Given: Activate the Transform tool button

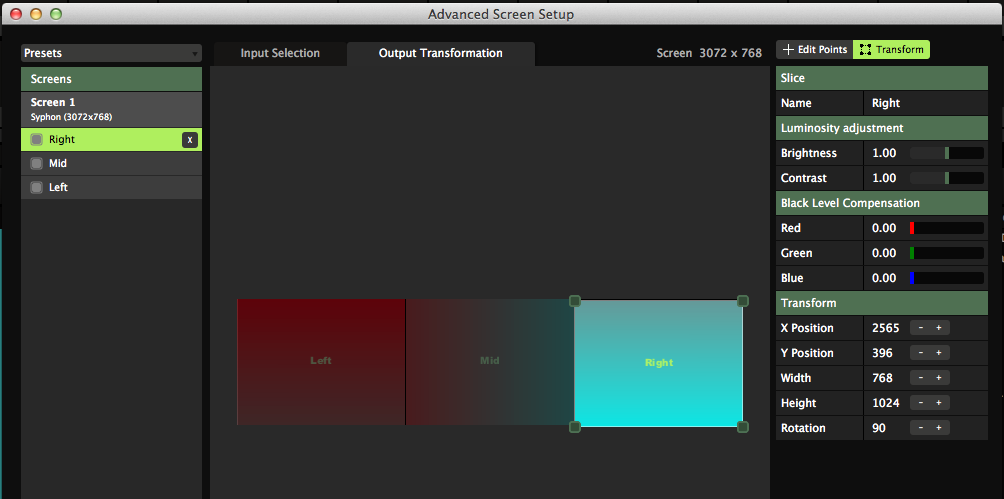Looking at the screenshot, I should pyautogui.click(x=891, y=50).
